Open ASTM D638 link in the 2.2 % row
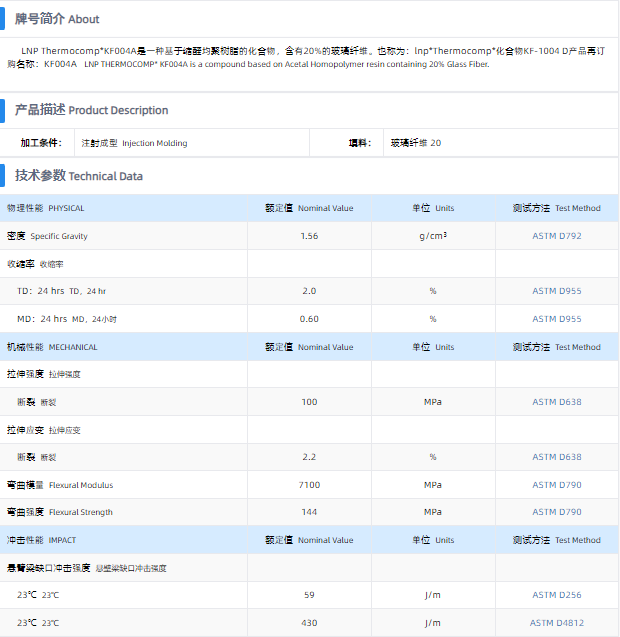This screenshot has height=637, width=620. click(556, 457)
